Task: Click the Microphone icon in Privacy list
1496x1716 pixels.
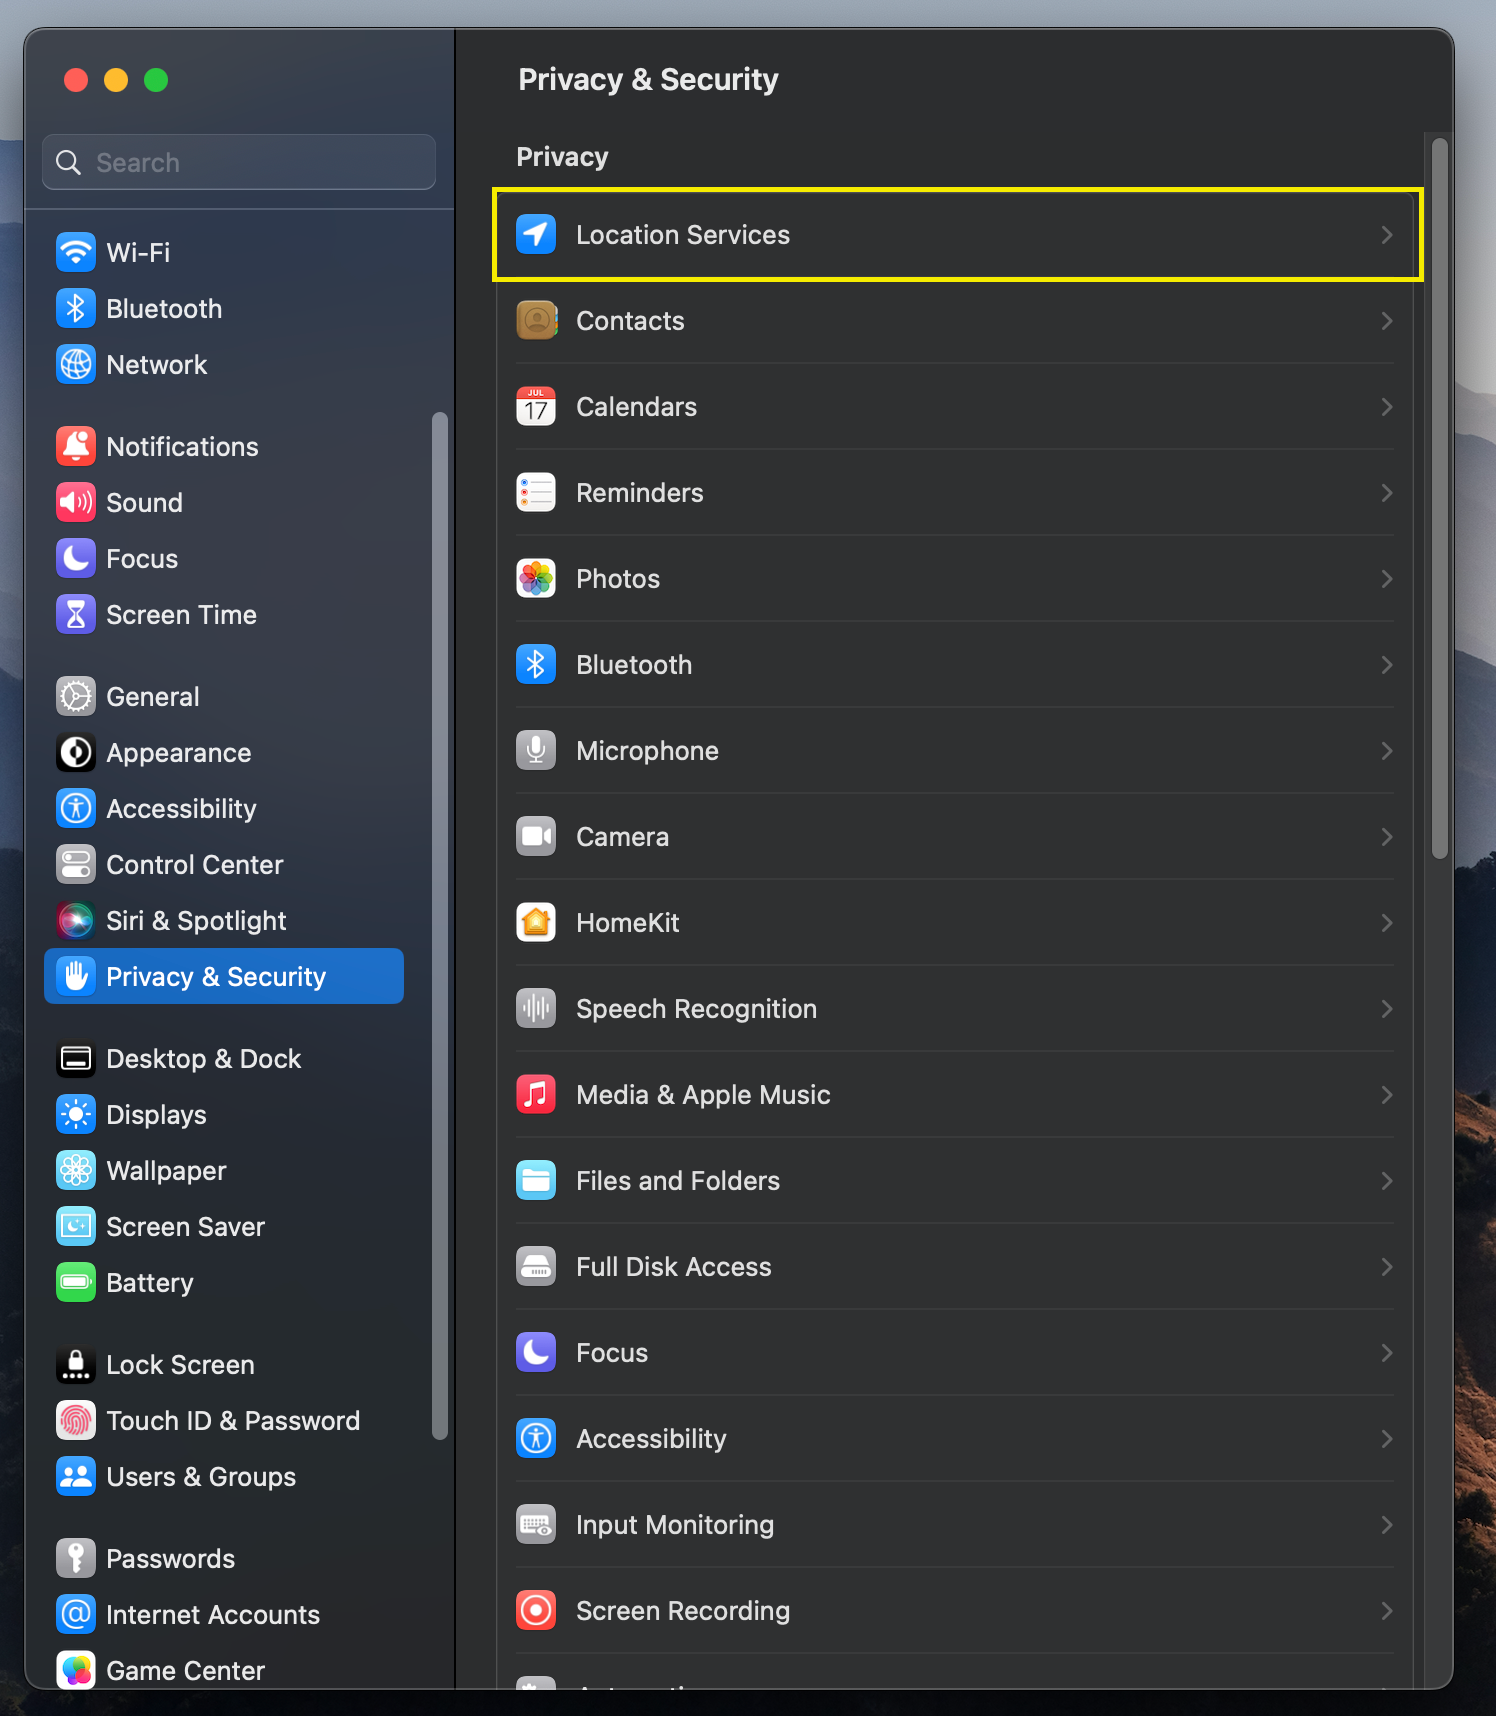Action: click(x=536, y=750)
